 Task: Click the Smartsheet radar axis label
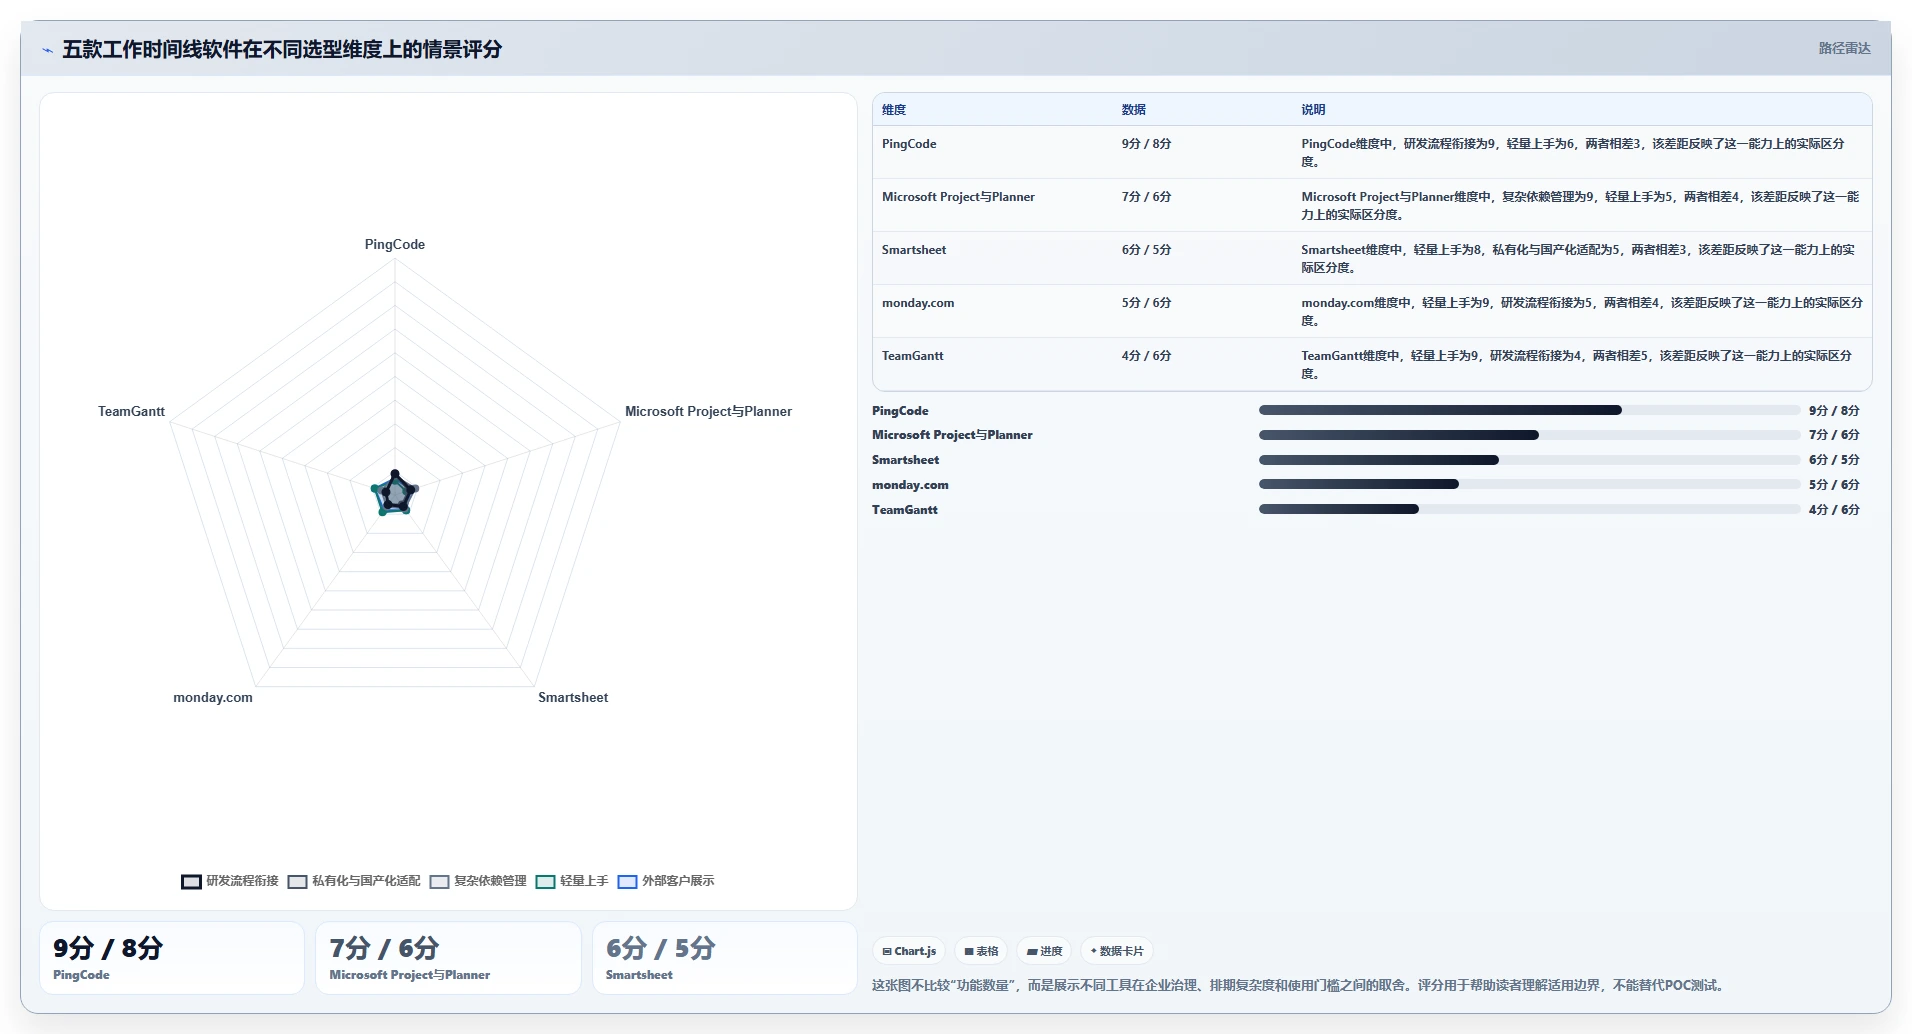point(573,697)
